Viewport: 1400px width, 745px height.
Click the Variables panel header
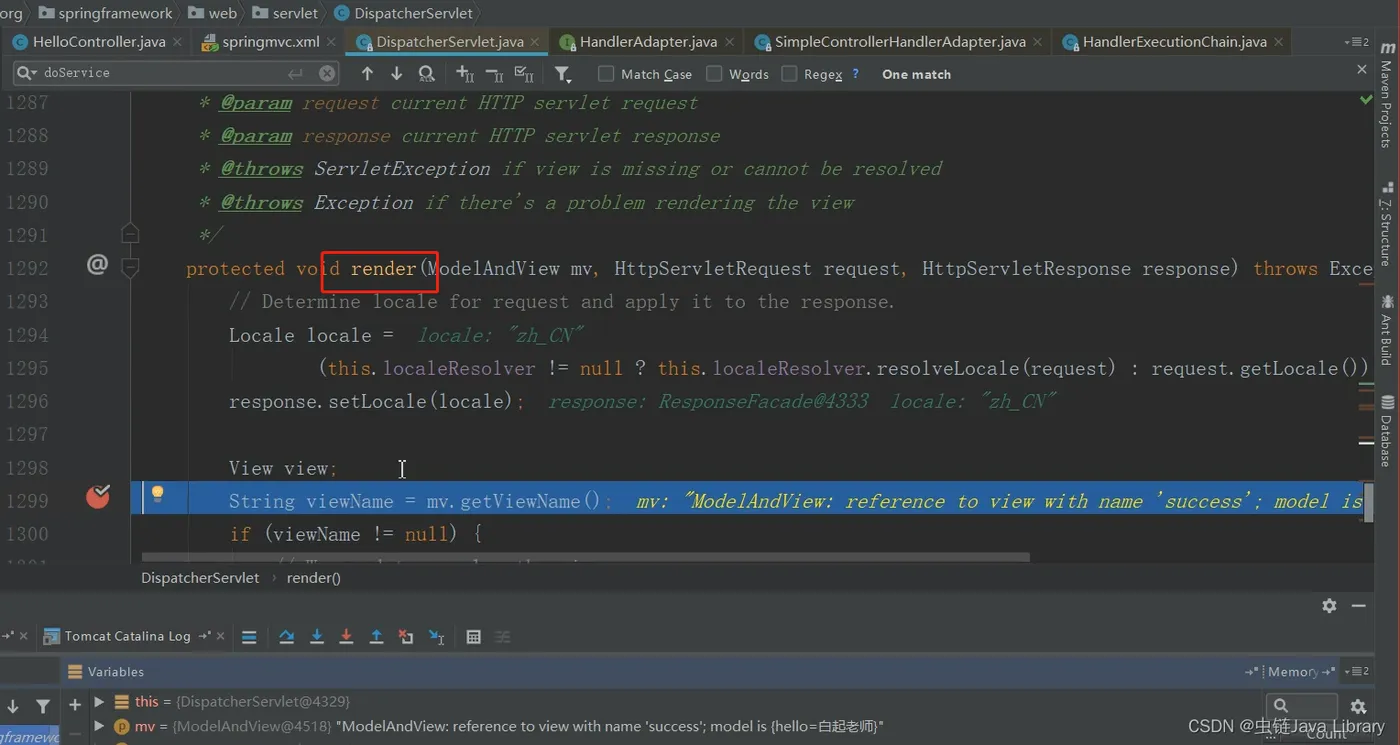pyautogui.click(x=106, y=672)
